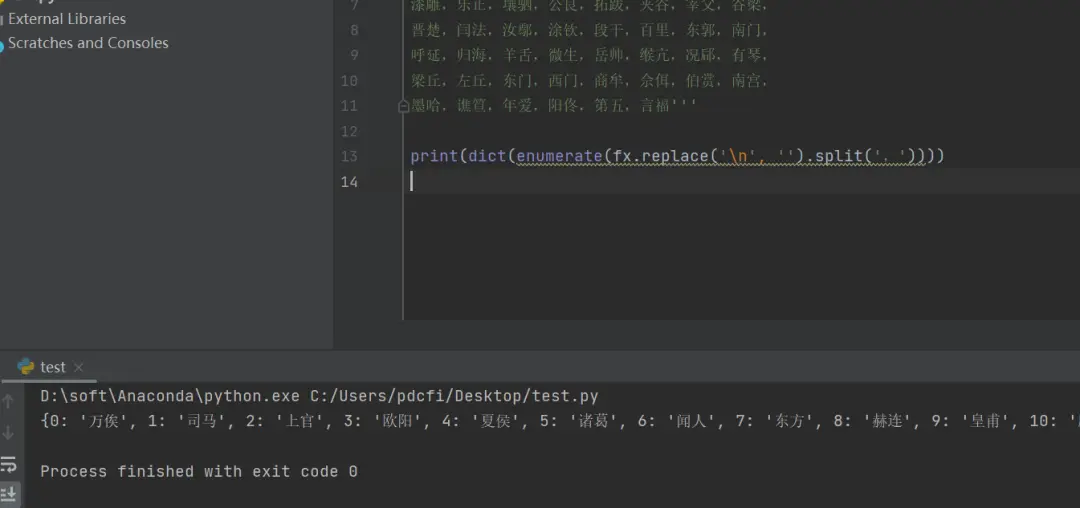Click the word 梁丘 on line 10
Image resolution: width=1080 pixels, height=508 pixels.
pos(427,81)
